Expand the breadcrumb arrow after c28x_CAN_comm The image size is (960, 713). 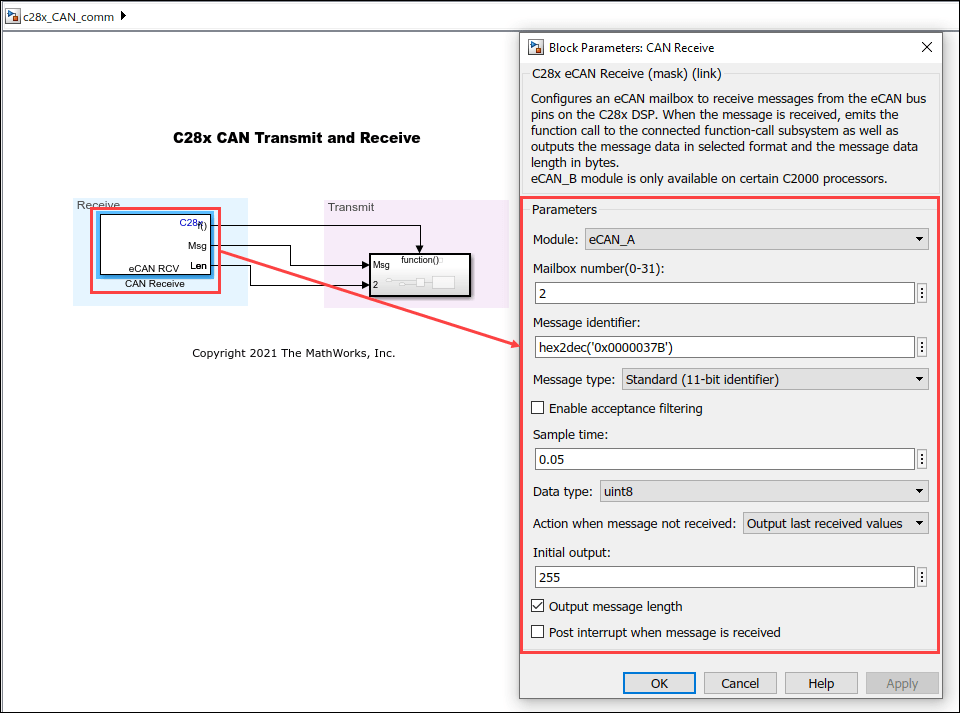(x=123, y=16)
